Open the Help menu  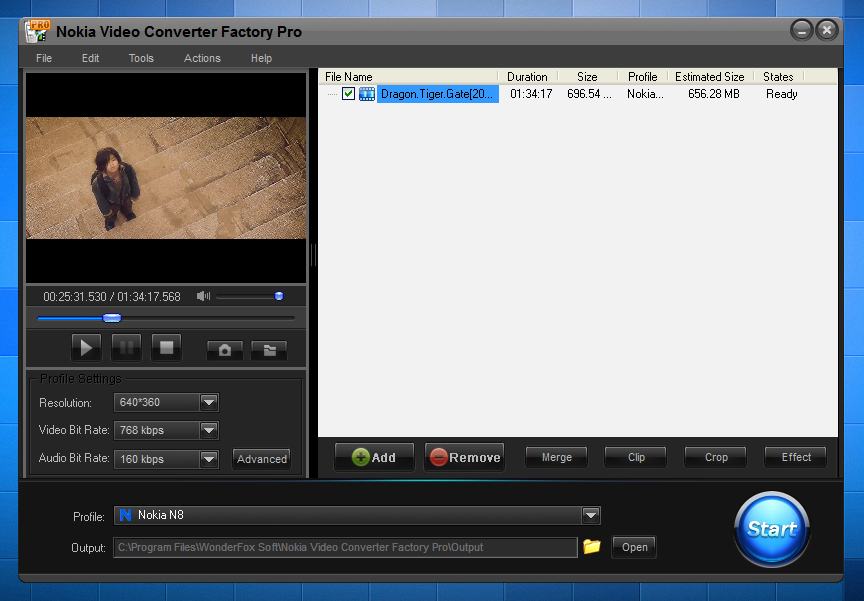click(261, 58)
